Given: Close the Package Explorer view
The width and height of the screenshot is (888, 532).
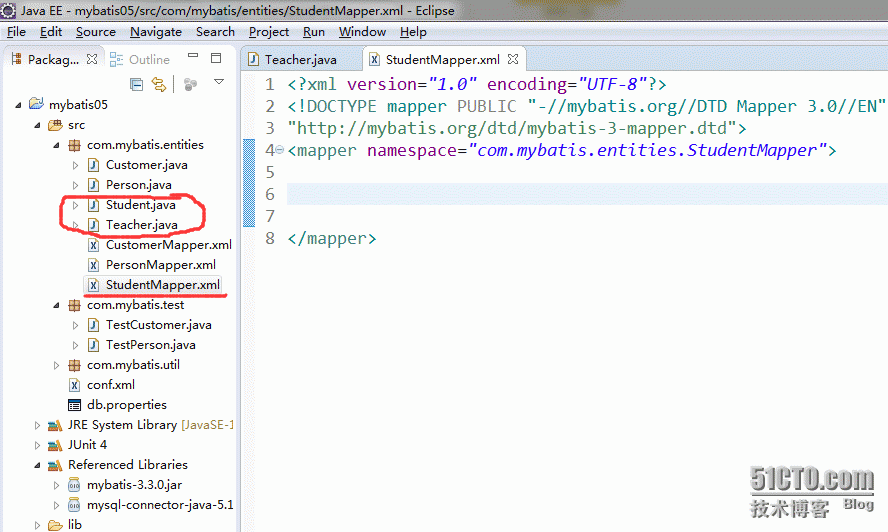Looking at the screenshot, I should [x=92, y=59].
